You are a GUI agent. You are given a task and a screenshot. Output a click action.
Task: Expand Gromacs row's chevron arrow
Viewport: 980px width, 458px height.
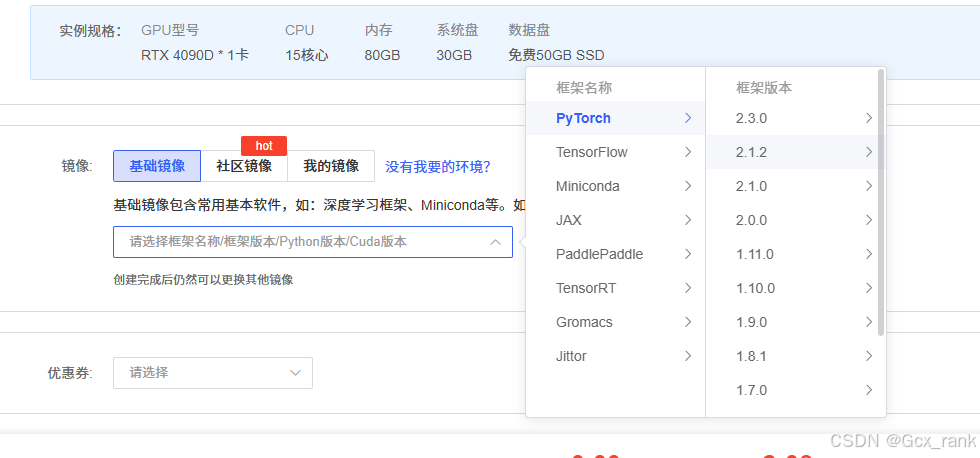(x=688, y=322)
